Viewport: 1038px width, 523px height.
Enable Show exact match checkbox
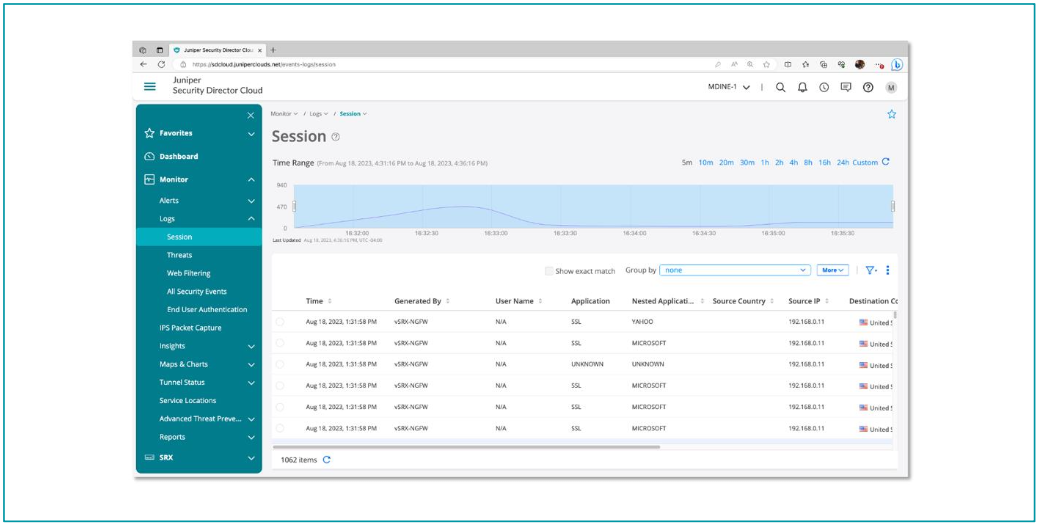[x=549, y=270]
